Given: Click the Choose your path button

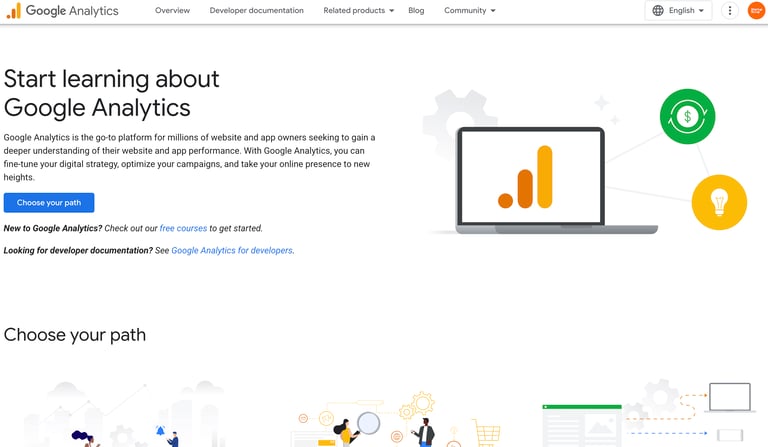Looking at the screenshot, I should point(49,203).
